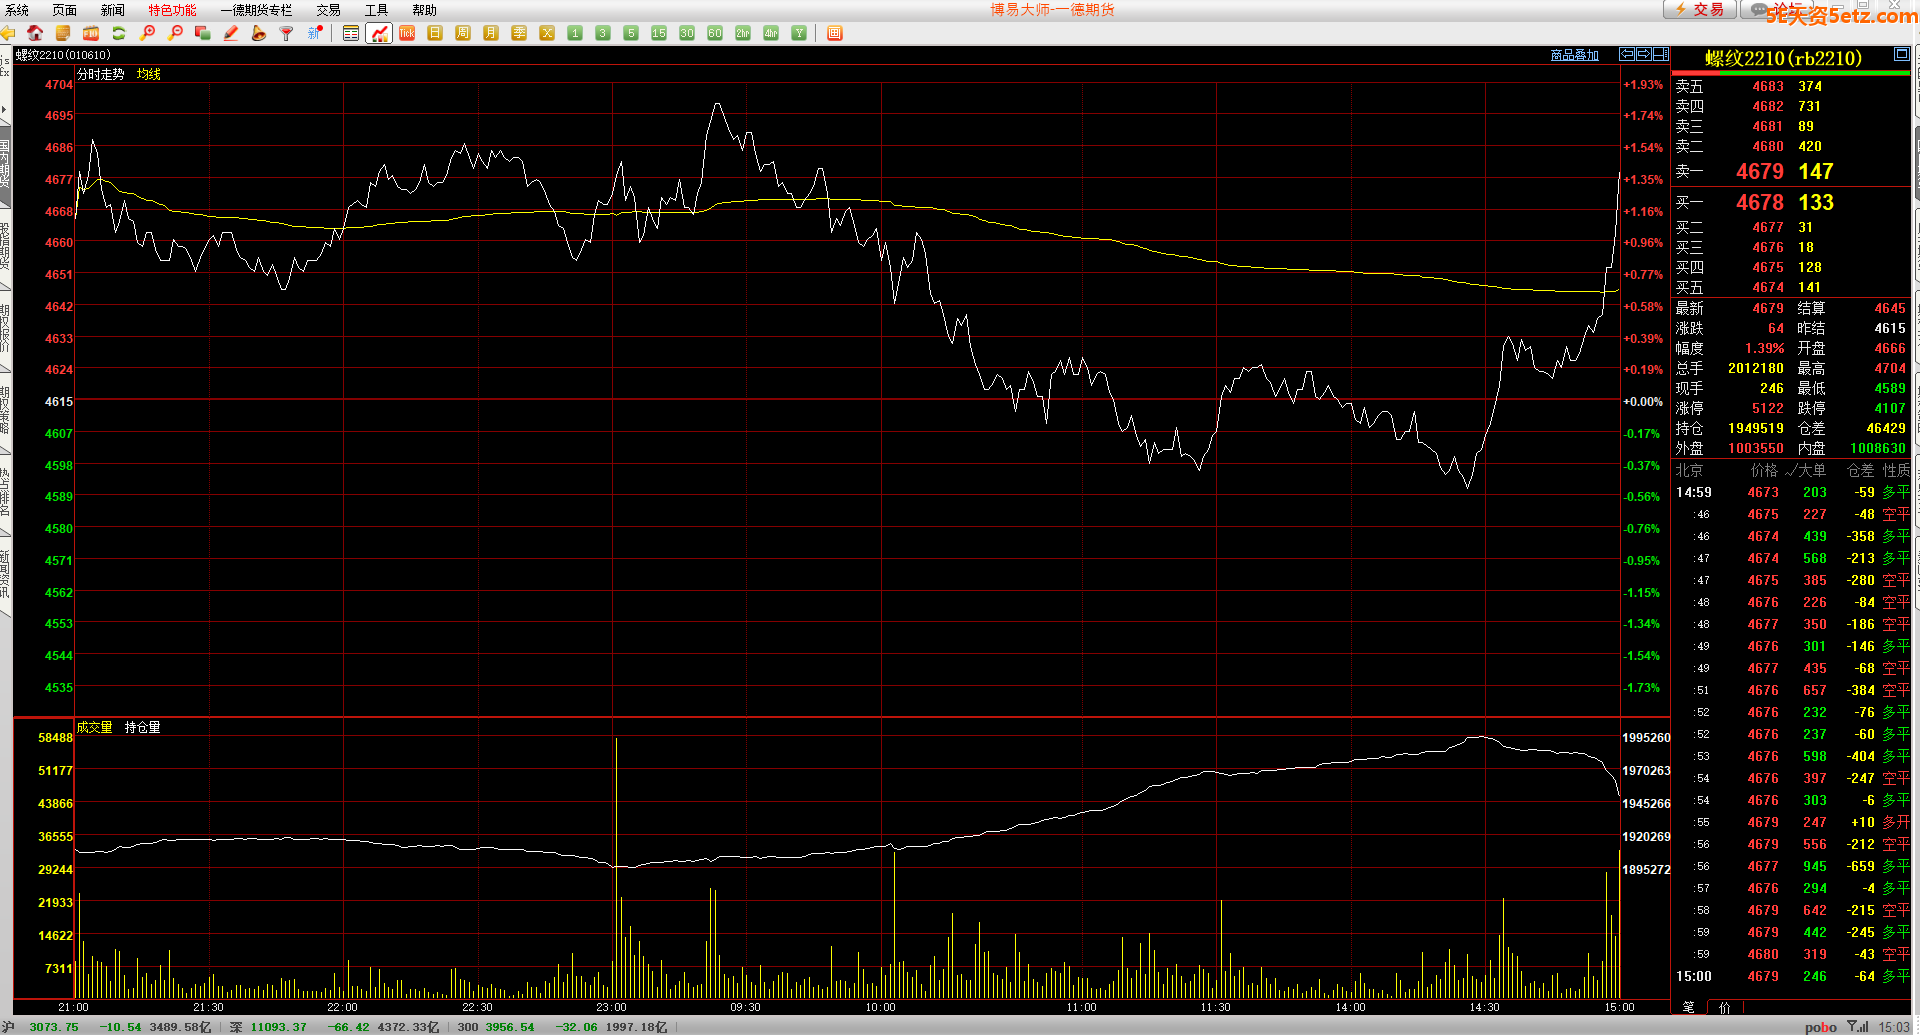
Task: Click the next contract right arrow box
Action: click(x=1644, y=54)
